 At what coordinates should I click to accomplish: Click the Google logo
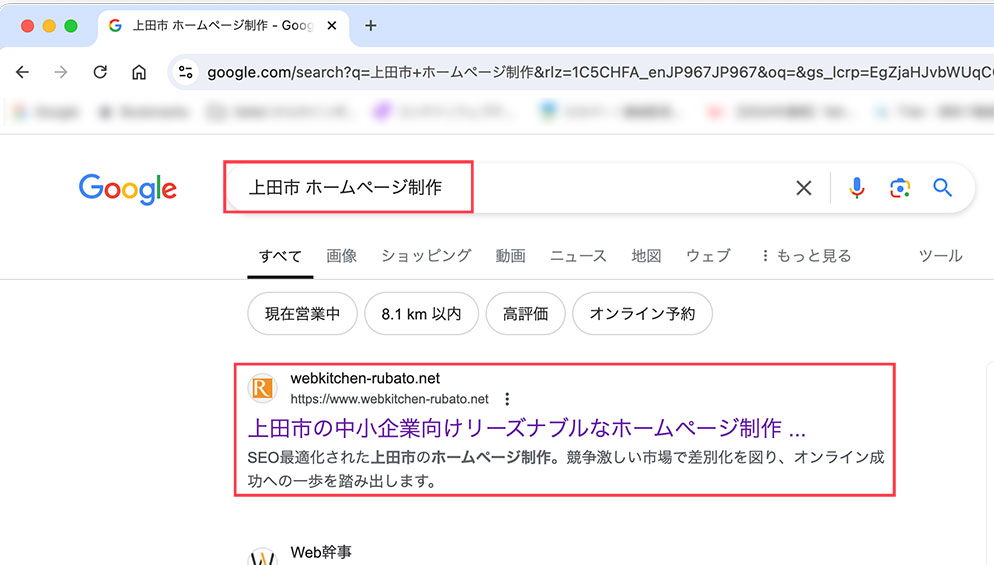[128, 189]
